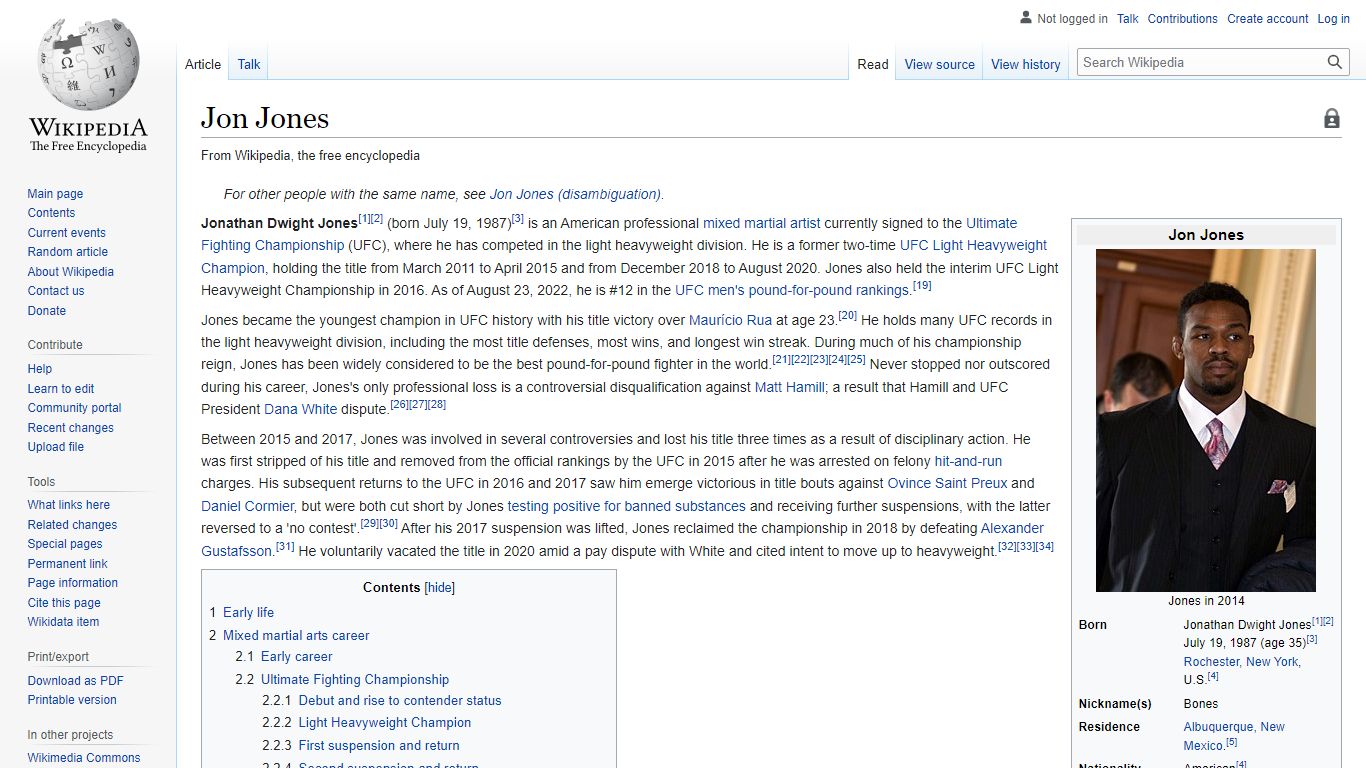Open Jon Jones (disambiguation) link

575,194
